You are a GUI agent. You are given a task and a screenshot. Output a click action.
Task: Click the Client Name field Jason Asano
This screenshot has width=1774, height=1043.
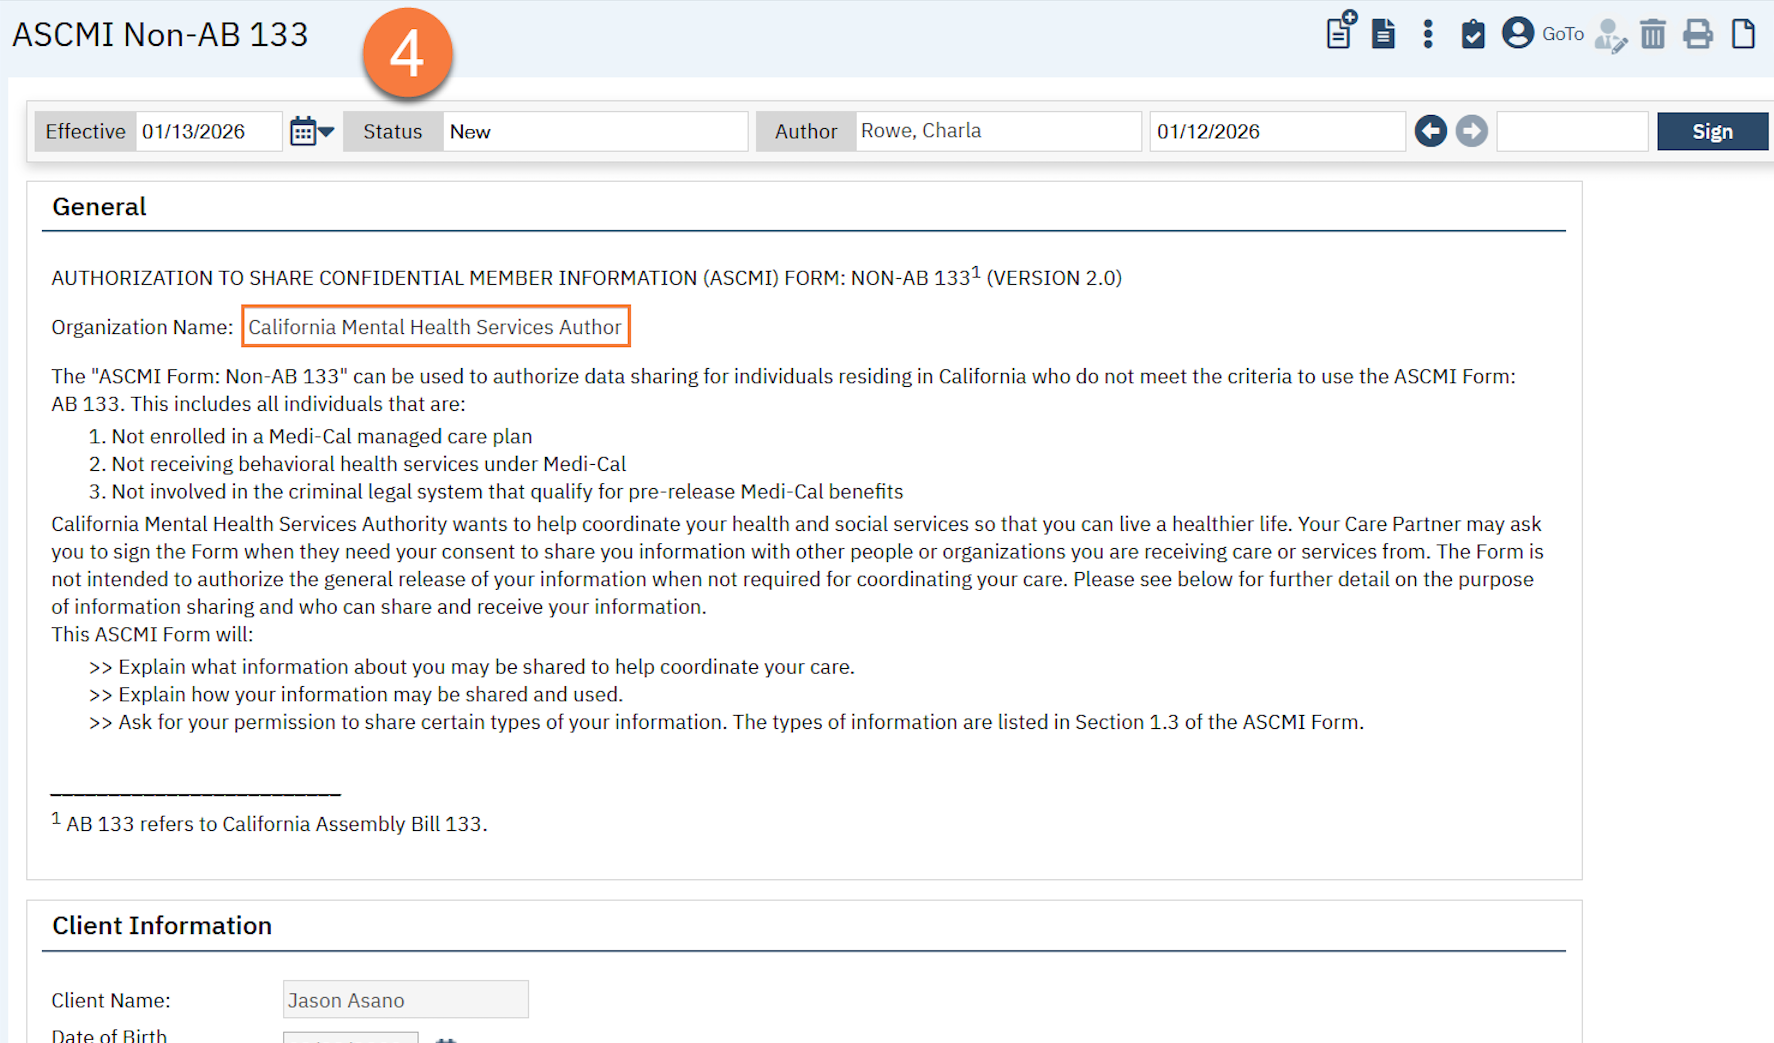click(405, 1000)
